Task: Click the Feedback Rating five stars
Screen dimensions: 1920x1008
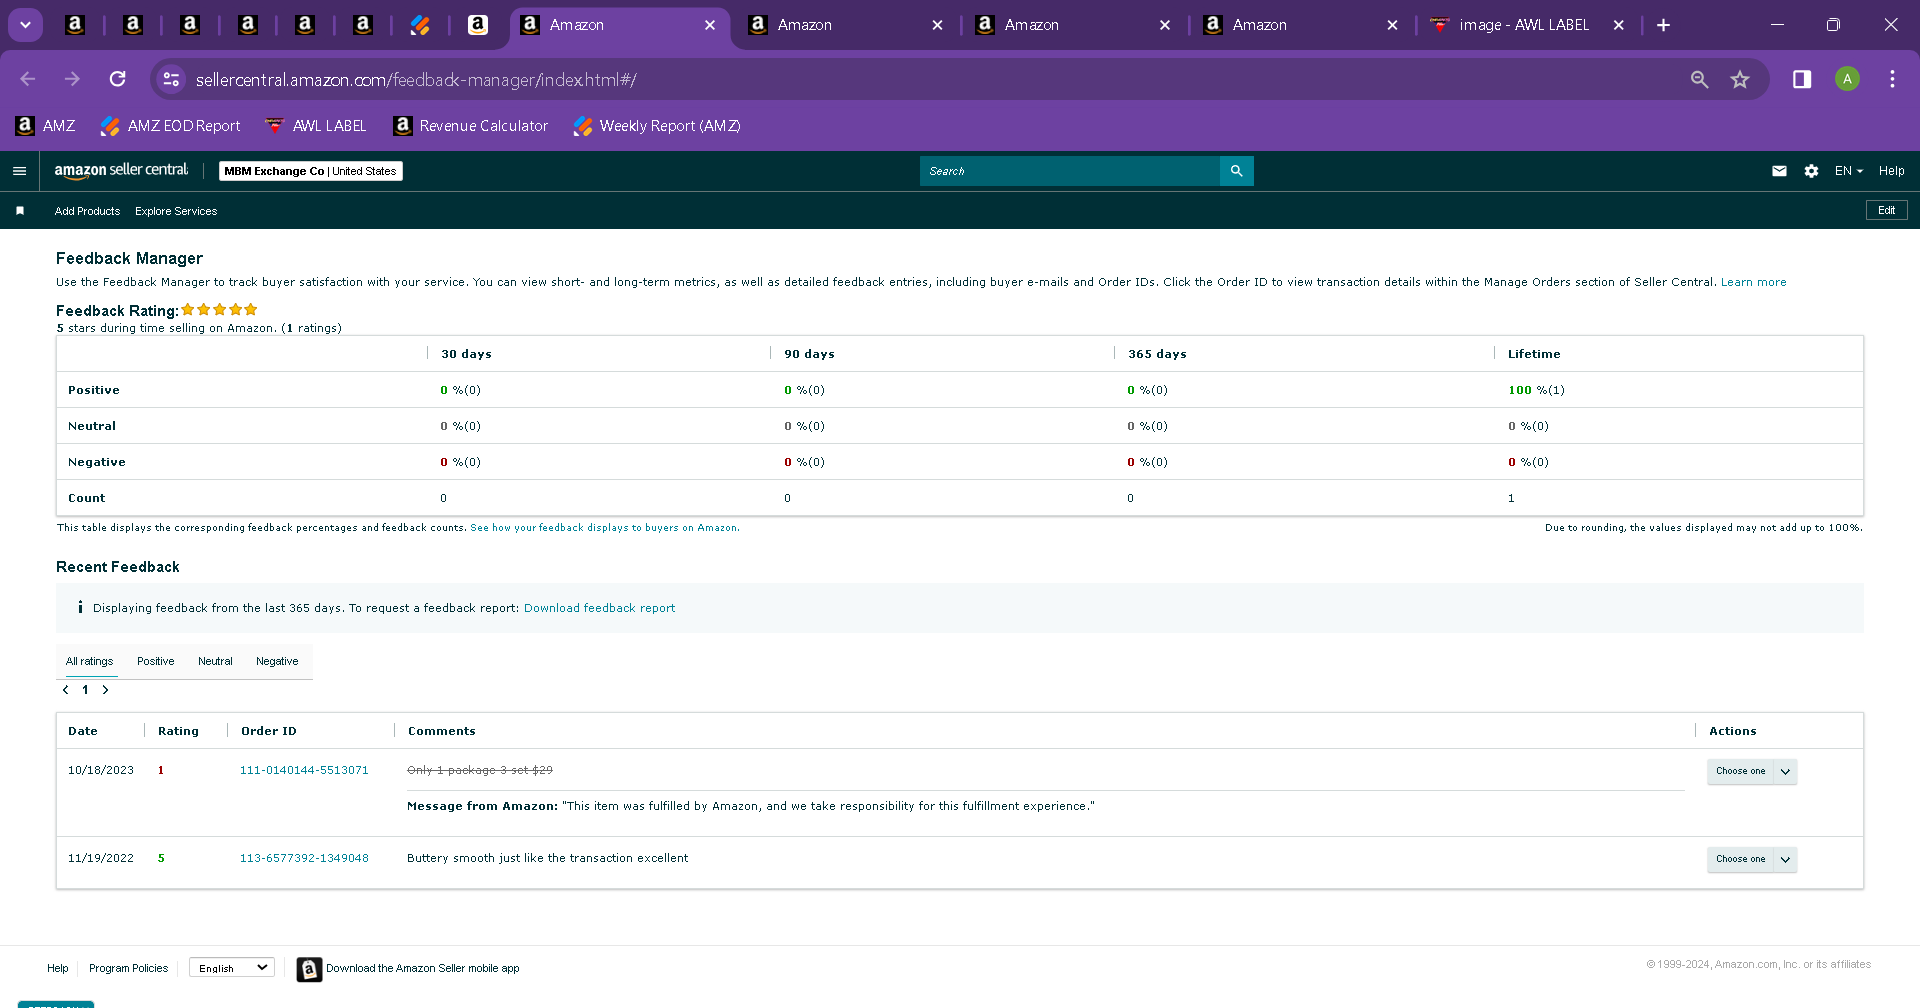Action: (x=219, y=310)
